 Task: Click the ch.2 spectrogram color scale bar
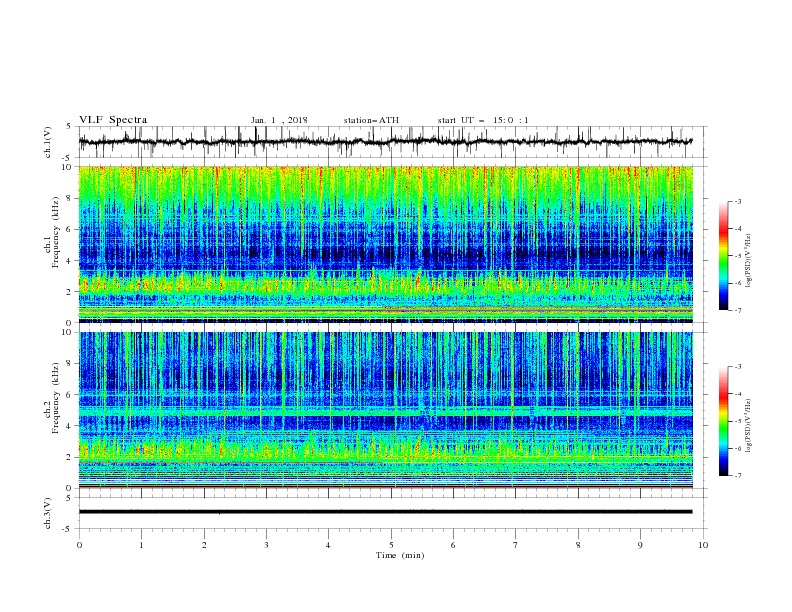point(723,421)
